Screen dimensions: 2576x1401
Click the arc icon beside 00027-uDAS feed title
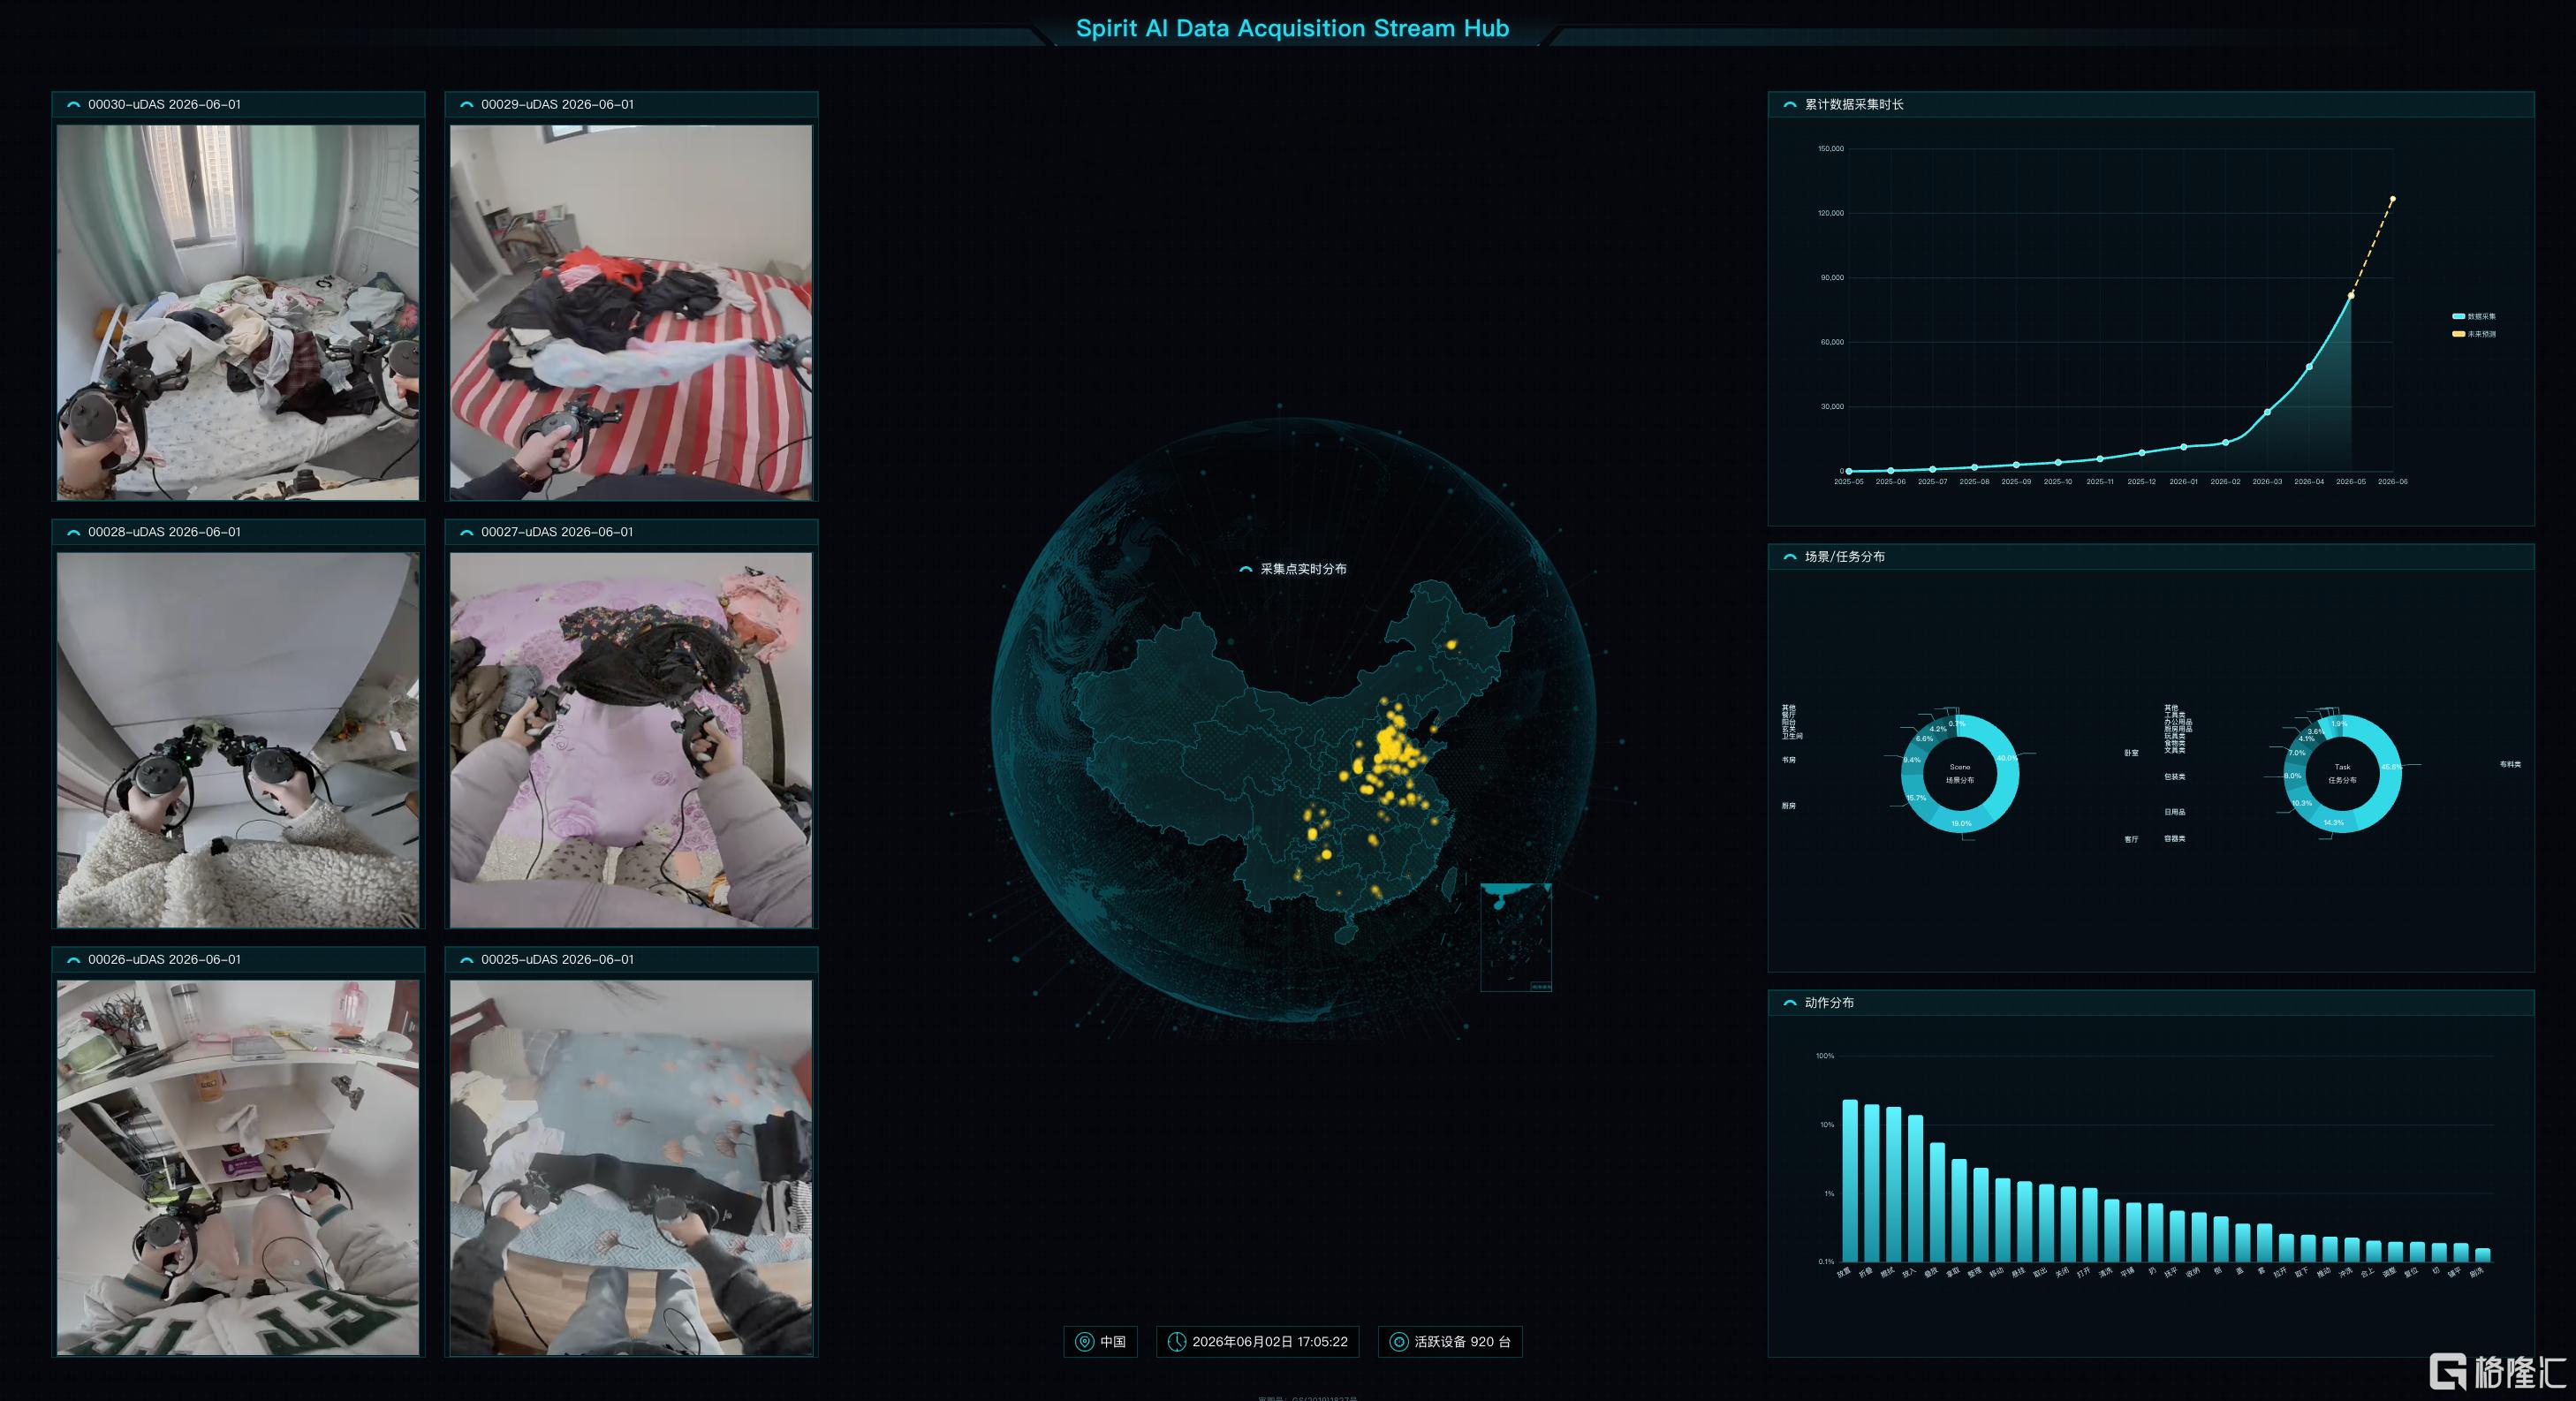[466, 532]
